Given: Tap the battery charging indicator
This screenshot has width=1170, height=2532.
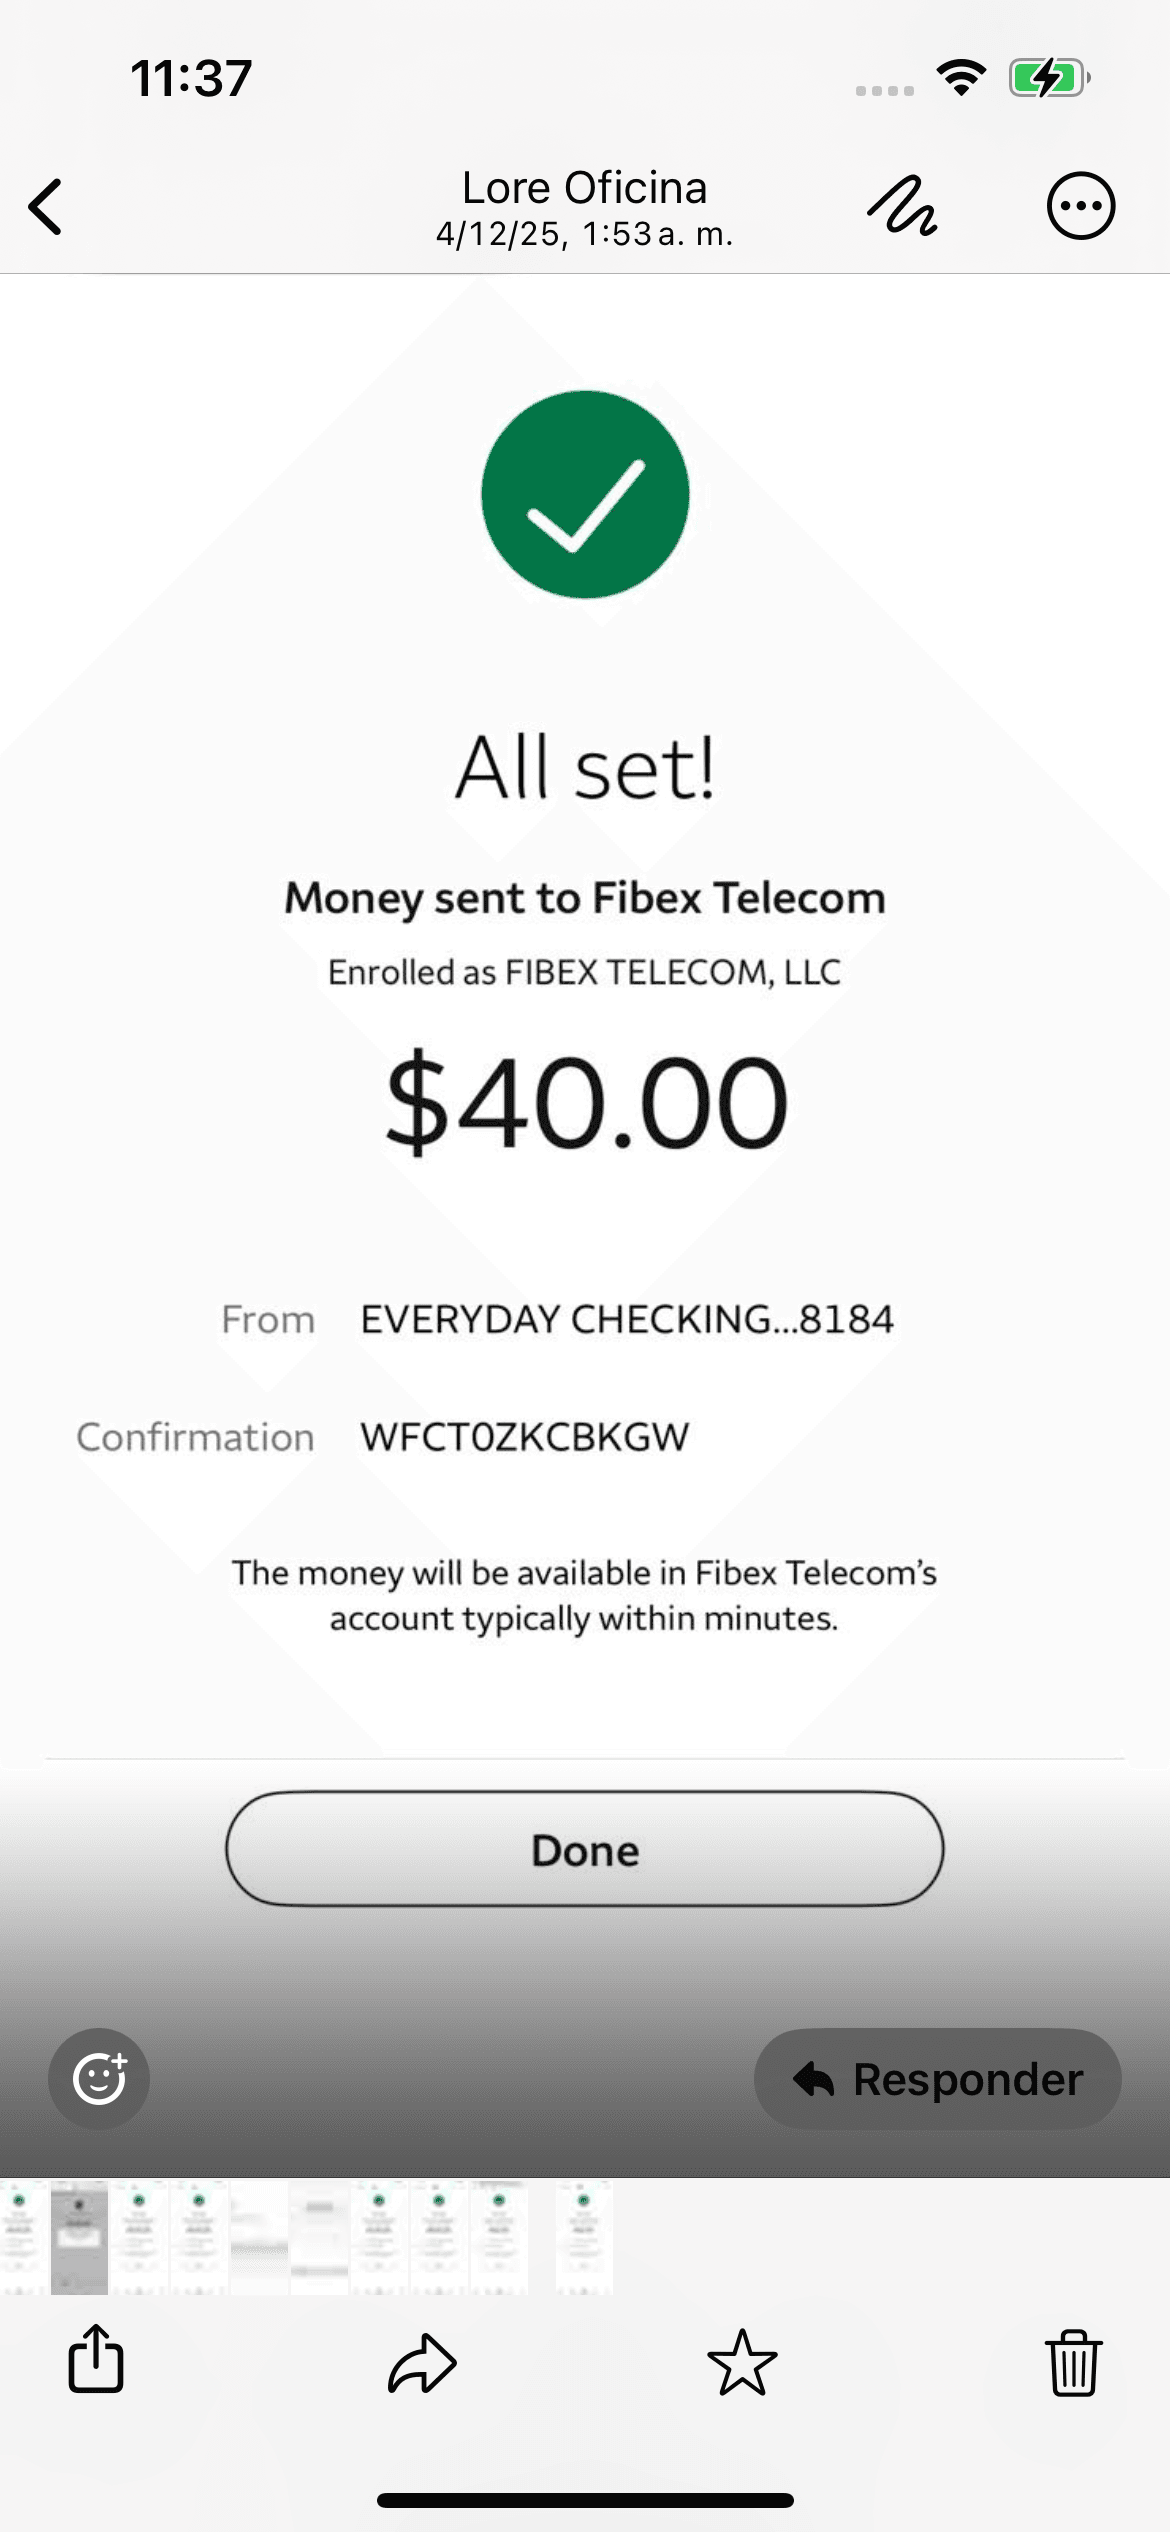Looking at the screenshot, I should tap(1048, 78).
